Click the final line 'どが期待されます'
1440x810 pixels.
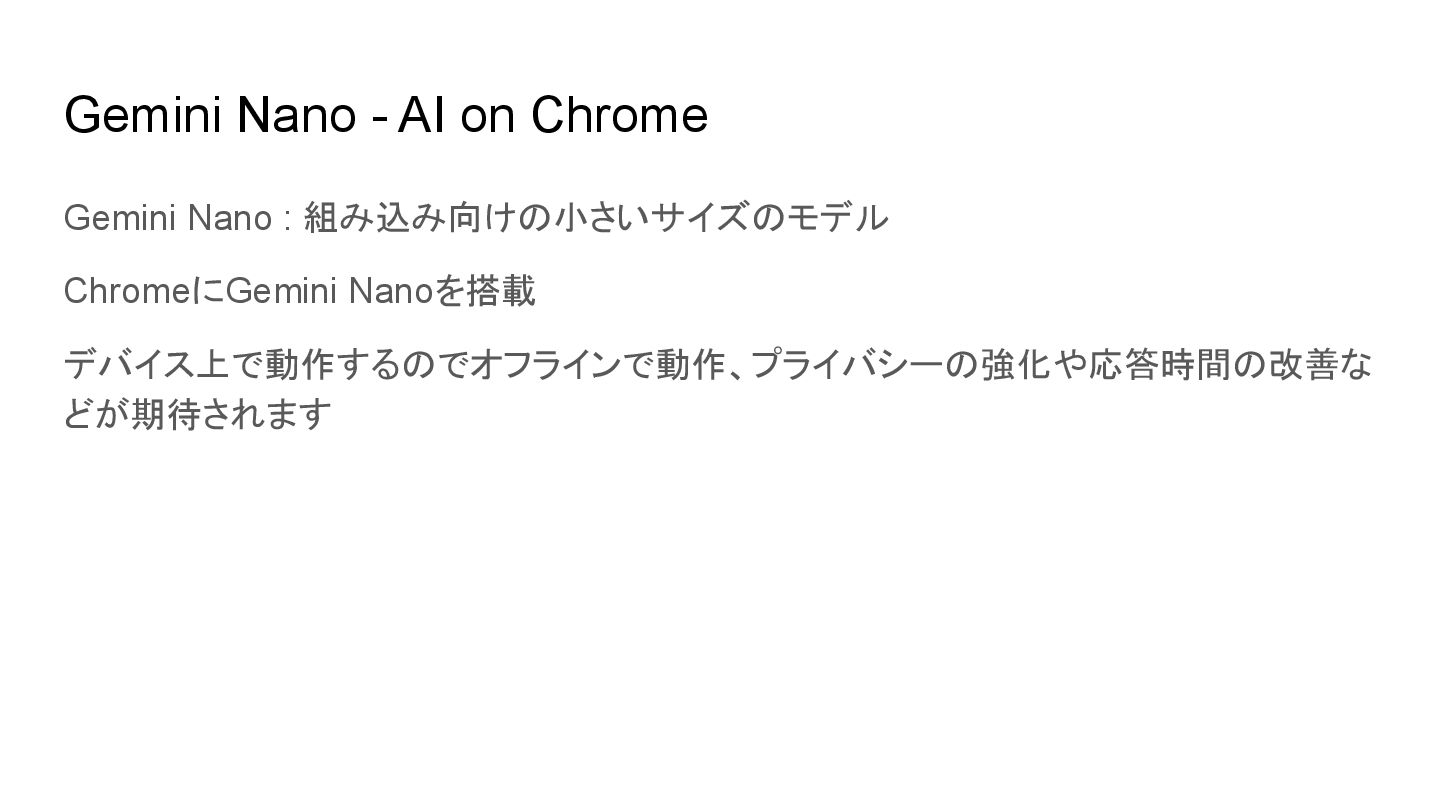coord(198,413)
